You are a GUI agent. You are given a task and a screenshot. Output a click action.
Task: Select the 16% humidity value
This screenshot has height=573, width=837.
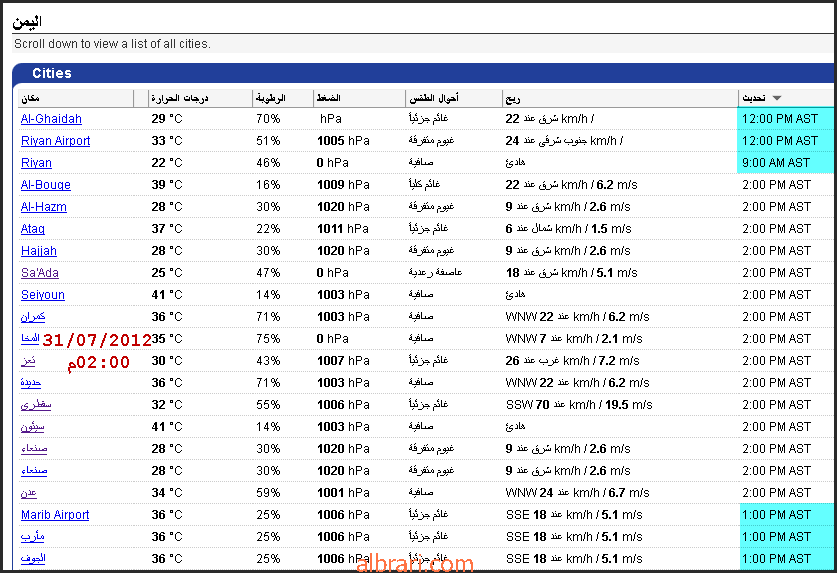tap(268, 185)
